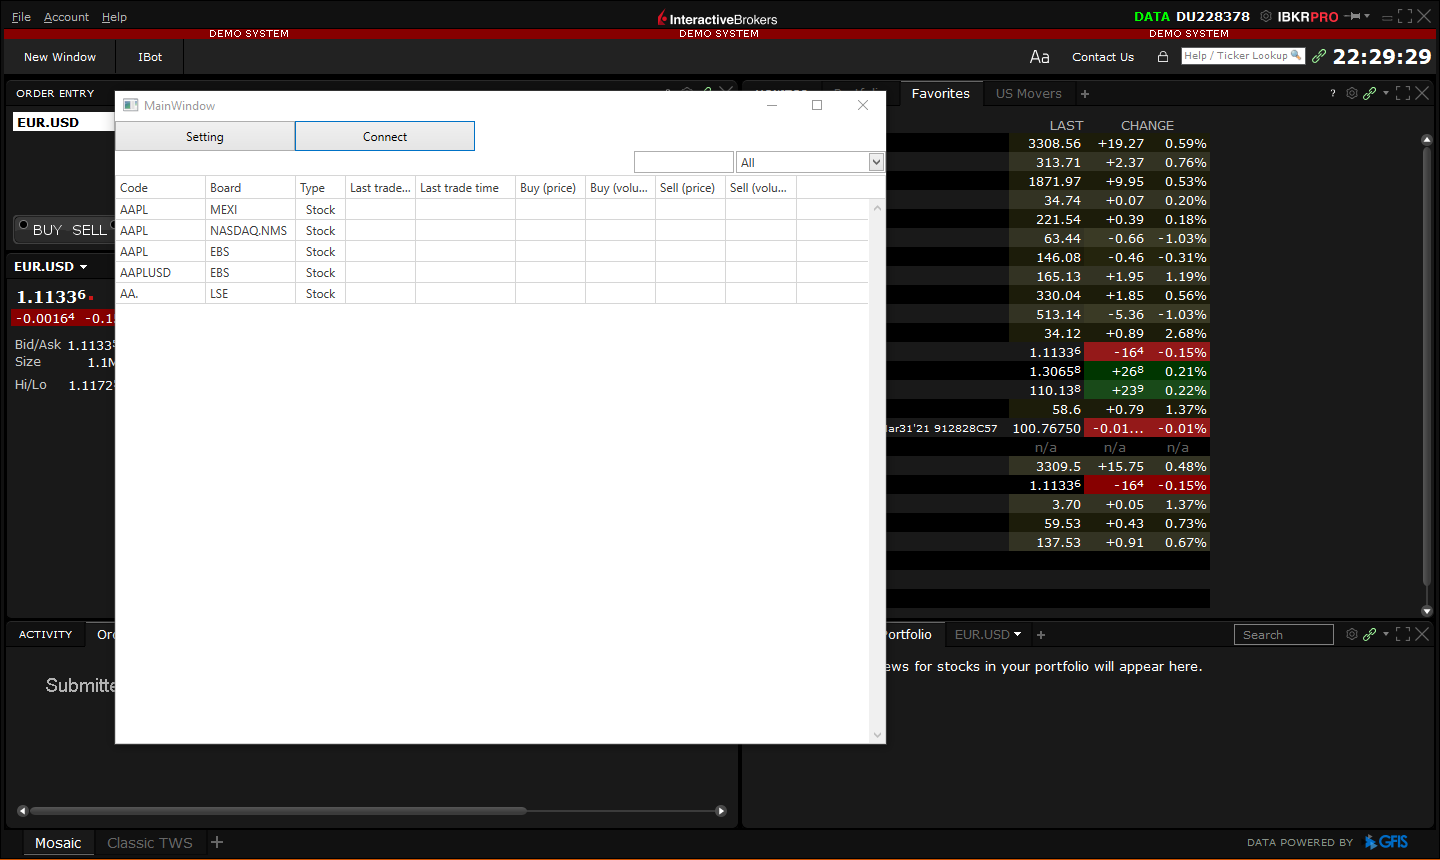Click the New Window button
The height and width of the screenshot is (860, 1440).
coord(60,57)
